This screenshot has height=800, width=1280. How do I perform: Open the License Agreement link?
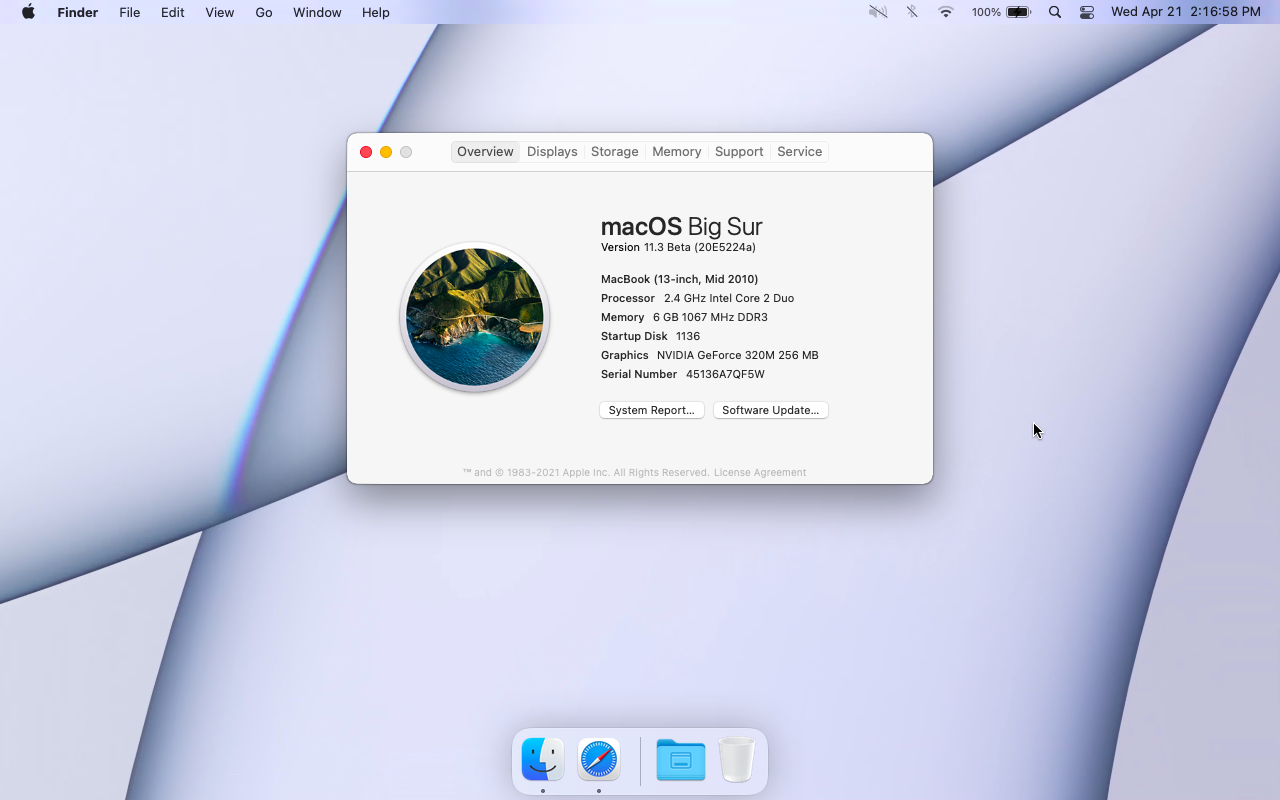click(760, 473)
